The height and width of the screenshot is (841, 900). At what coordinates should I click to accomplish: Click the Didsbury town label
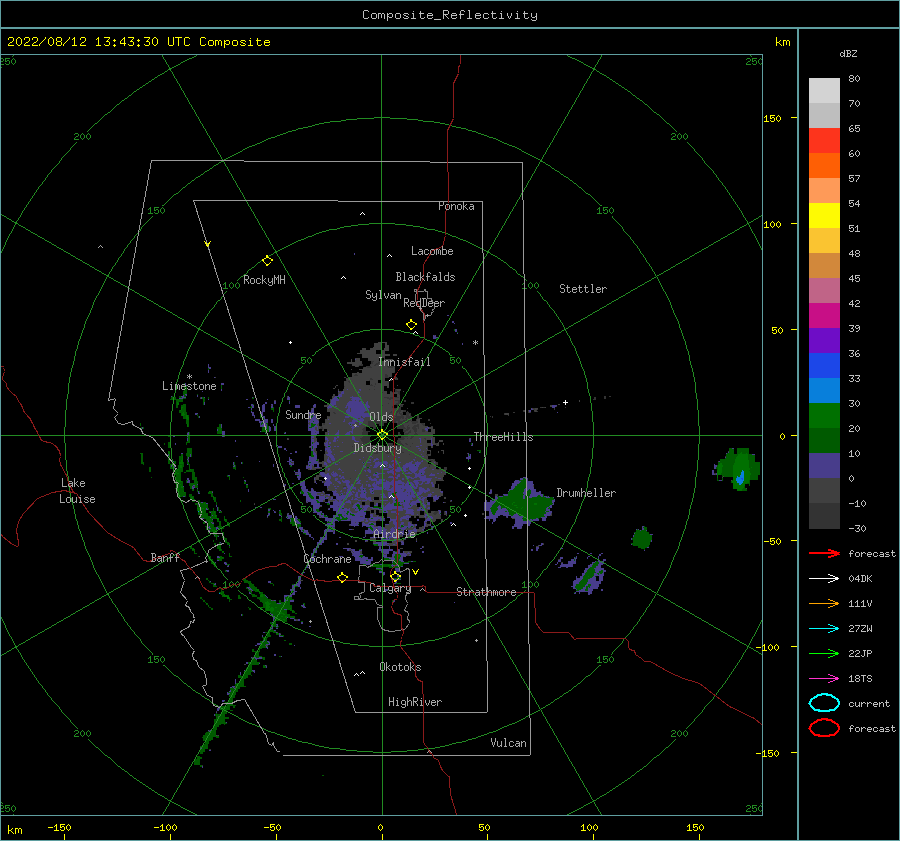pyautogui.click(x=378, y=448)
